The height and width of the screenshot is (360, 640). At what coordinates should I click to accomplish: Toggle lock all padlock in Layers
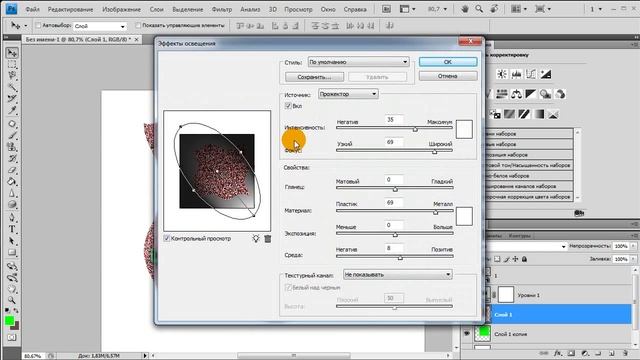tap(524, 259)
